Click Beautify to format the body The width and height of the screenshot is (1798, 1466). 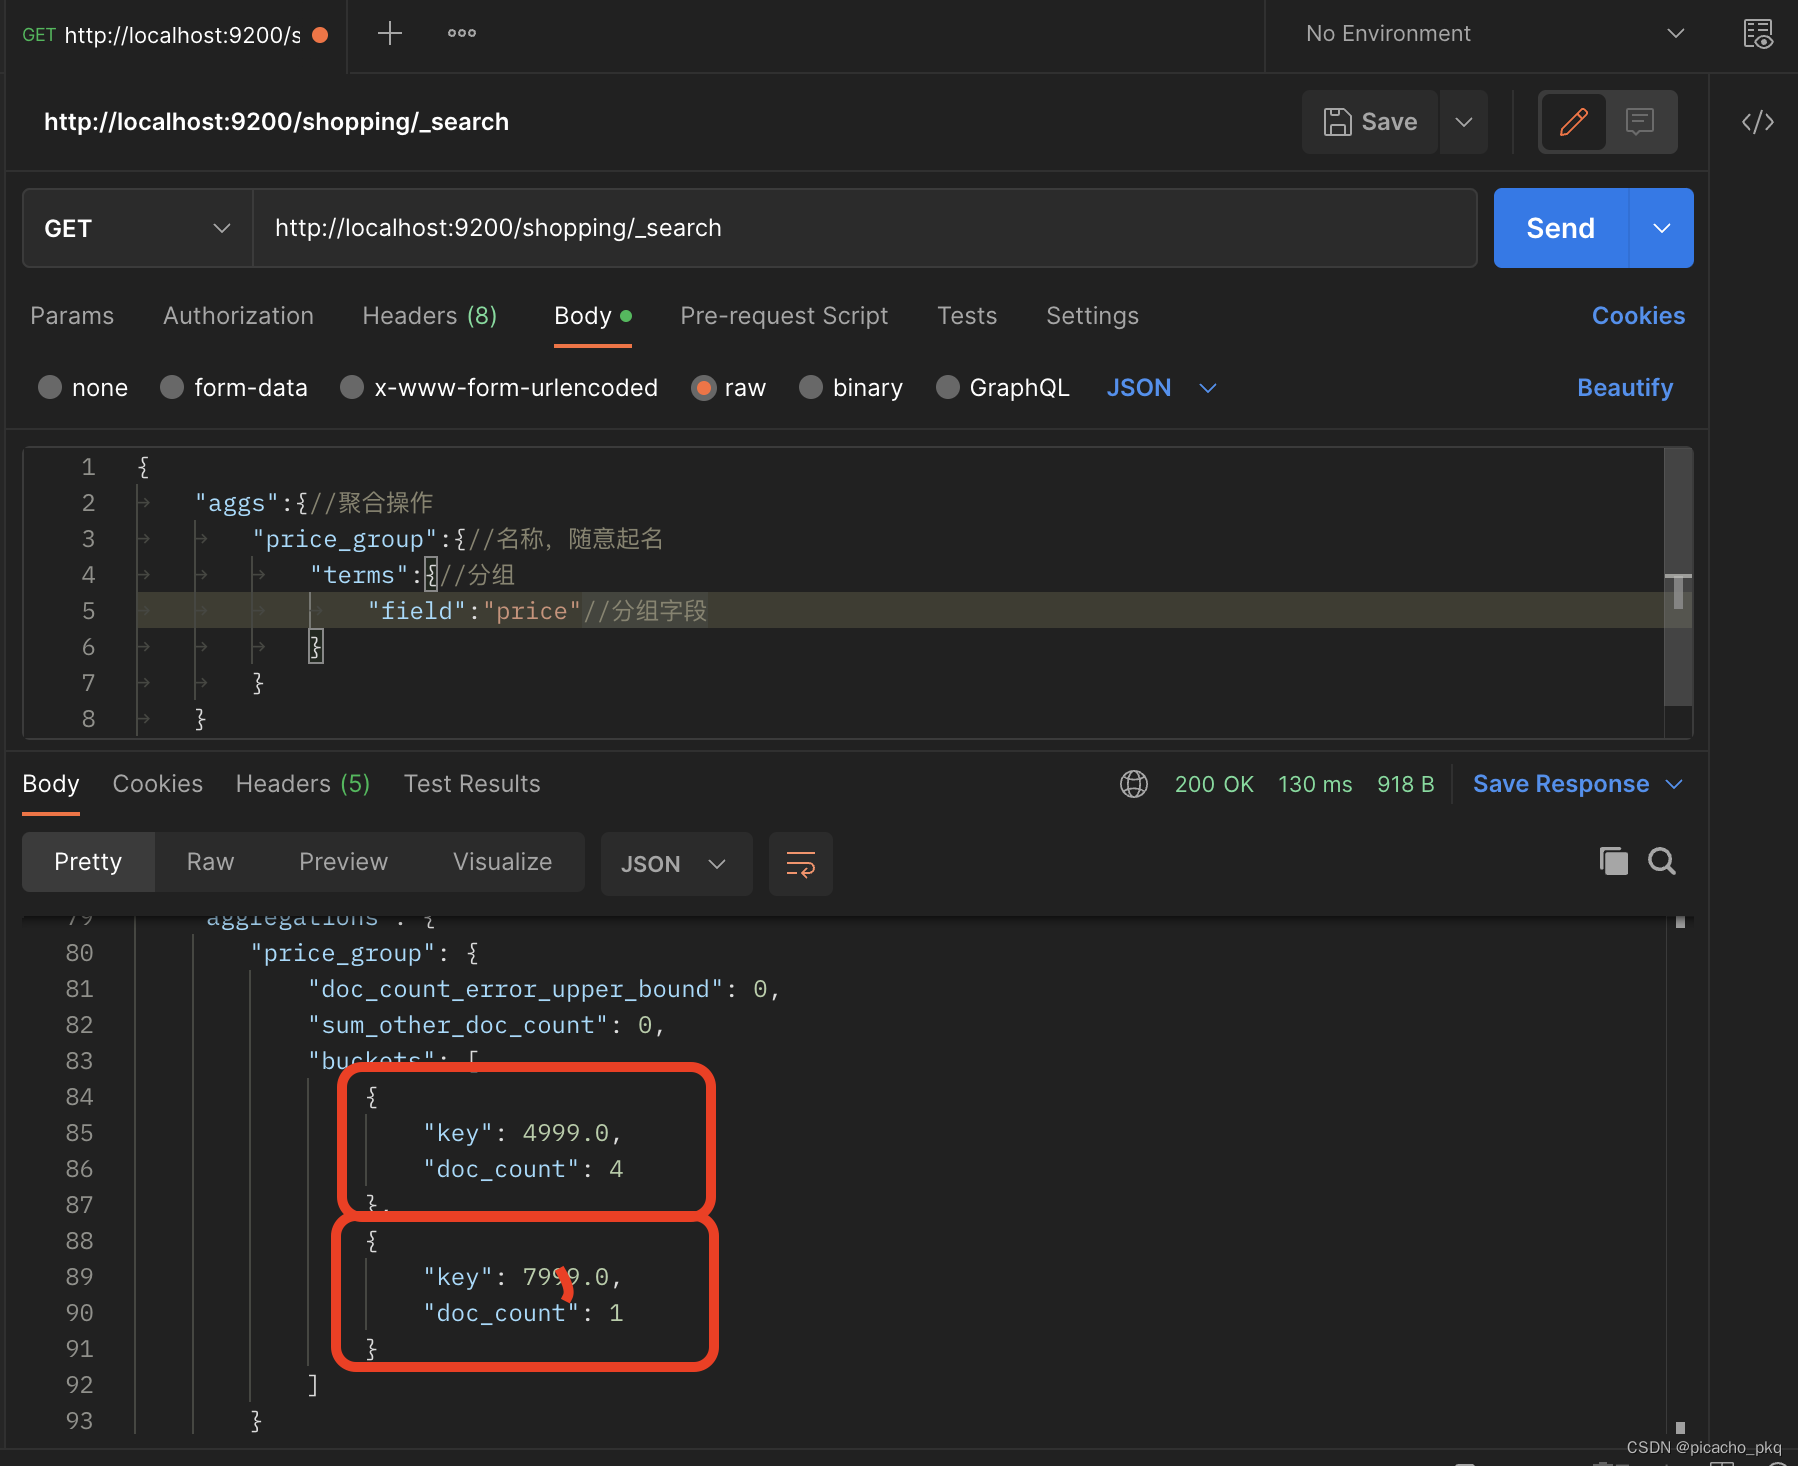1625,388
